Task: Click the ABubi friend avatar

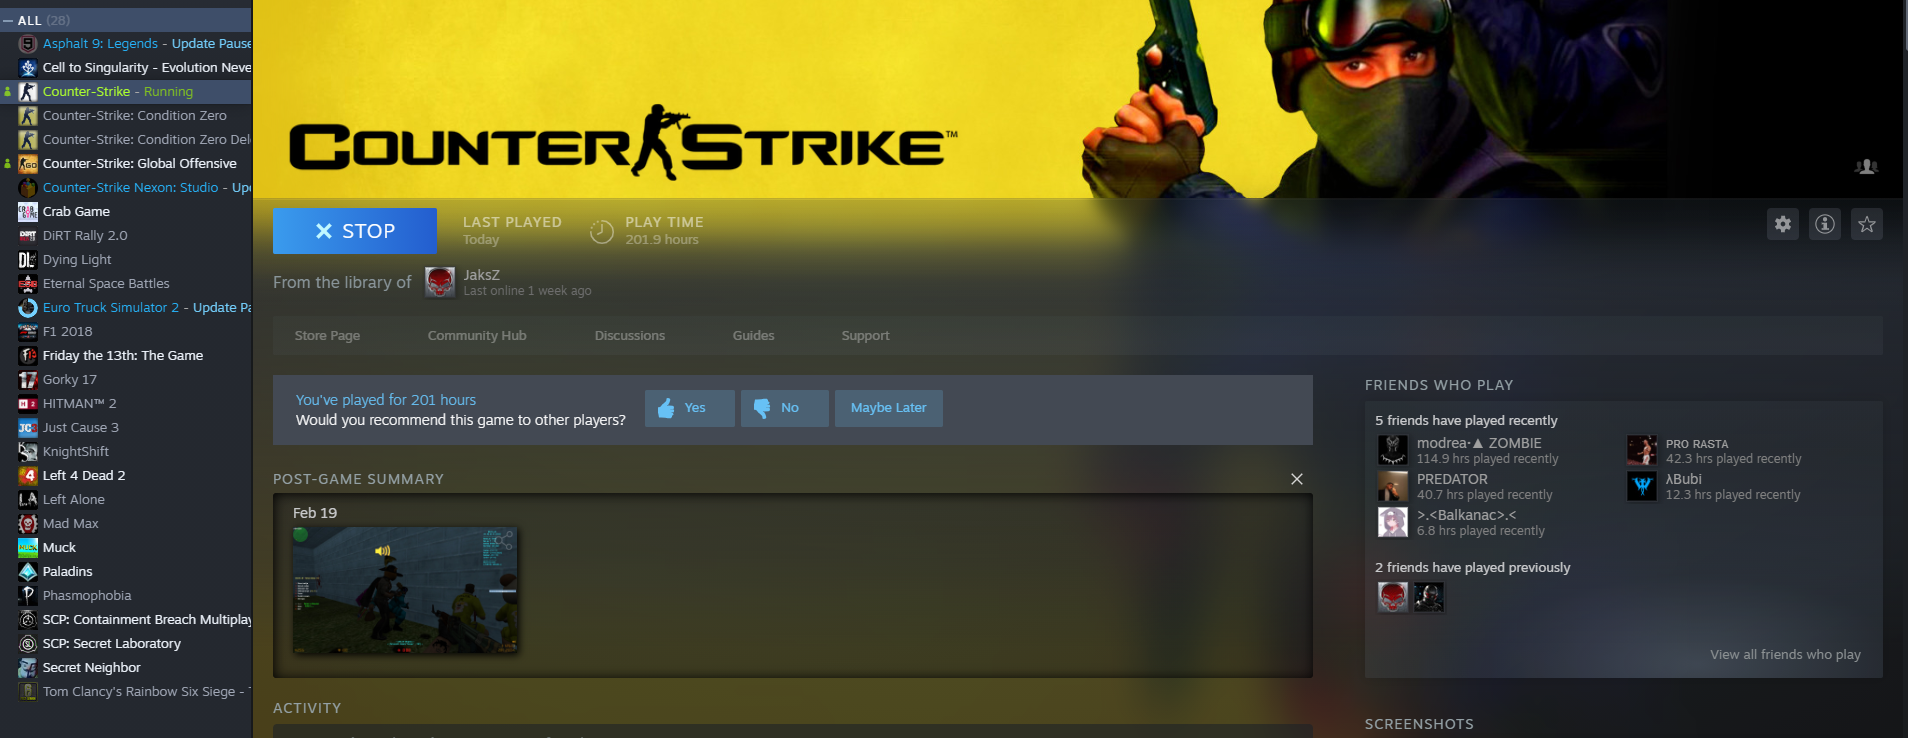Action: [1641, 486]
